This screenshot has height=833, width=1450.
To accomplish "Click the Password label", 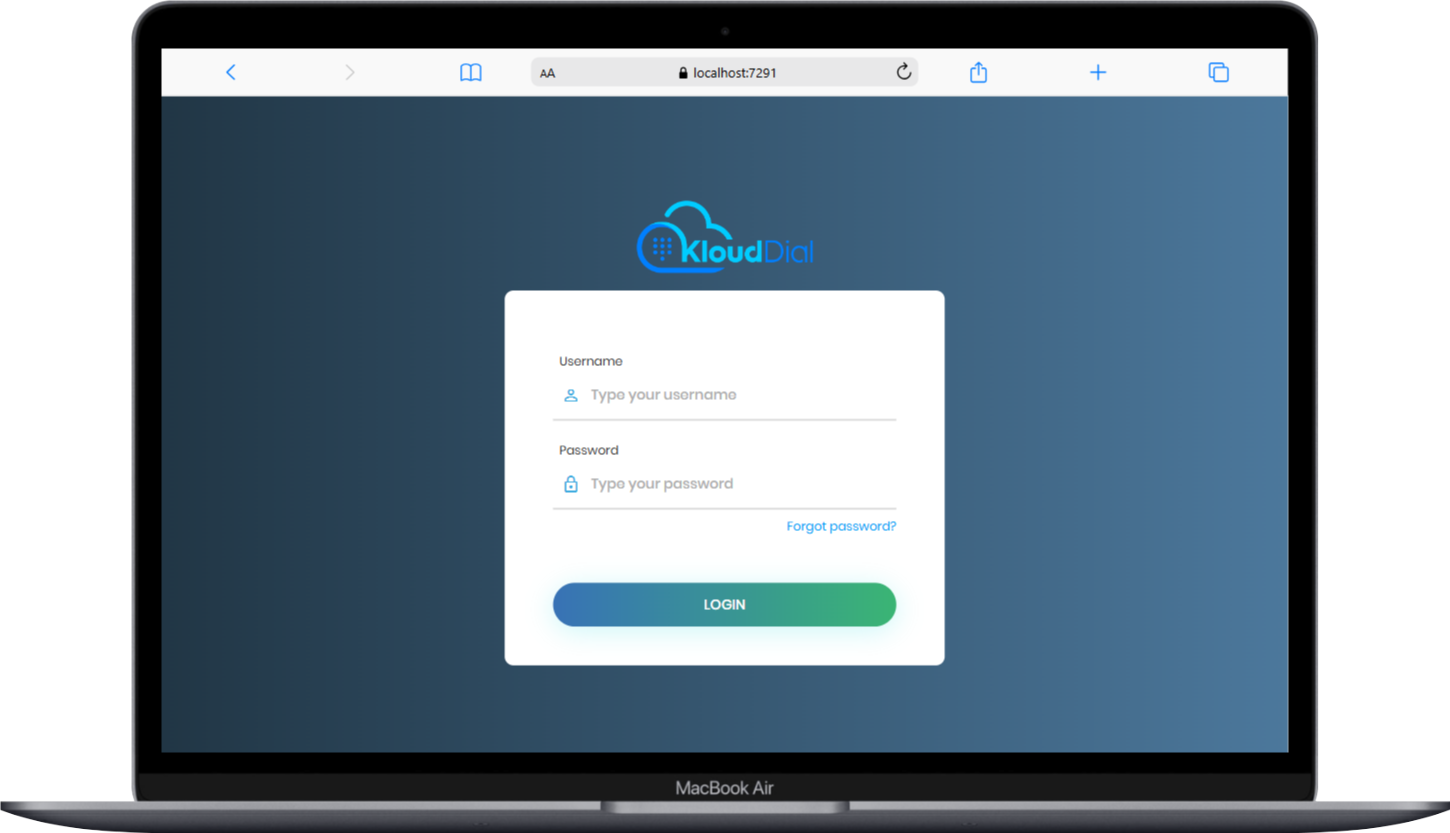I will 589,450.
